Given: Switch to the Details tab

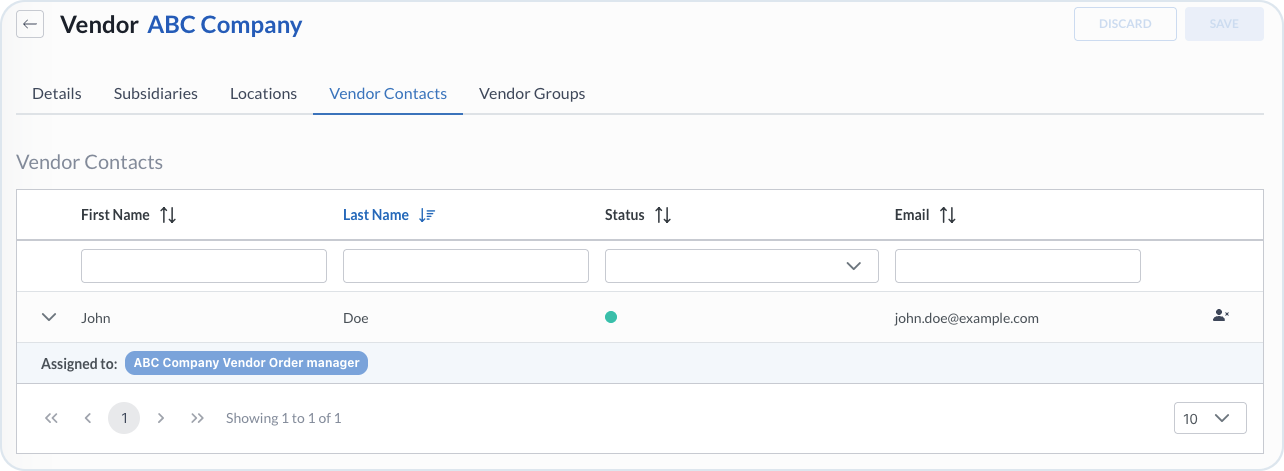Looking at the screenshot, I should [57, 93].
